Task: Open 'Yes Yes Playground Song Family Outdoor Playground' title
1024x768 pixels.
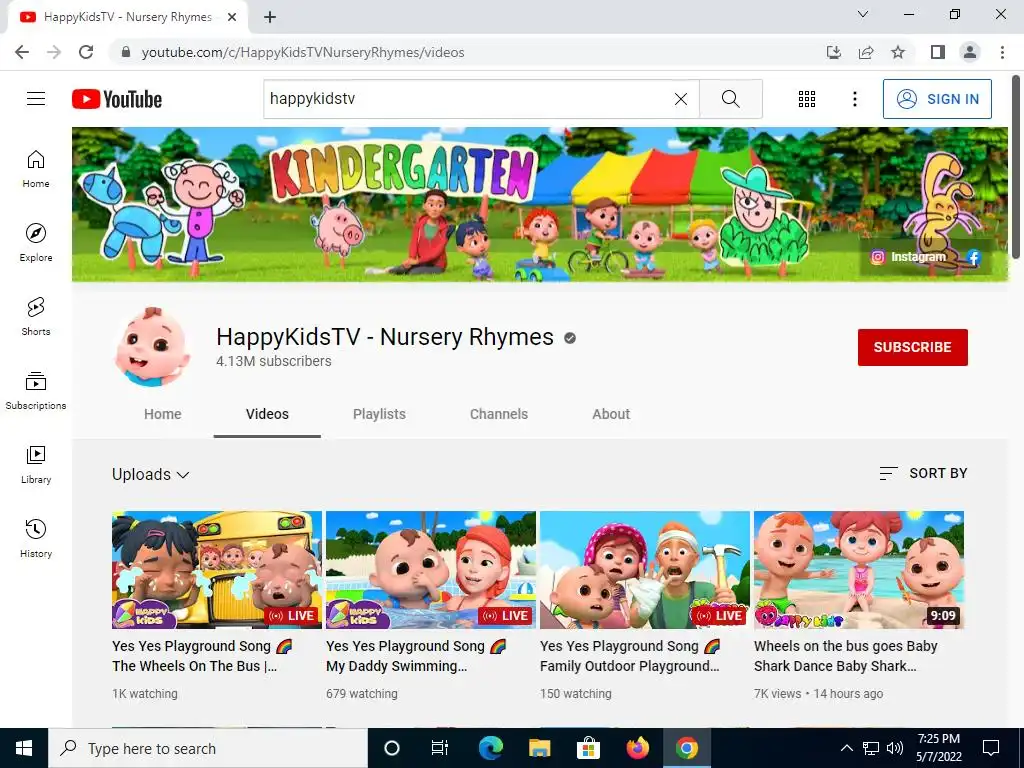Action: (630, 656)
